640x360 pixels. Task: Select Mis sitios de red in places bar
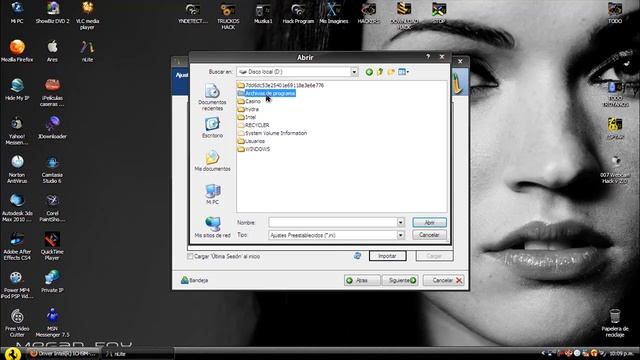click(212, 228)
